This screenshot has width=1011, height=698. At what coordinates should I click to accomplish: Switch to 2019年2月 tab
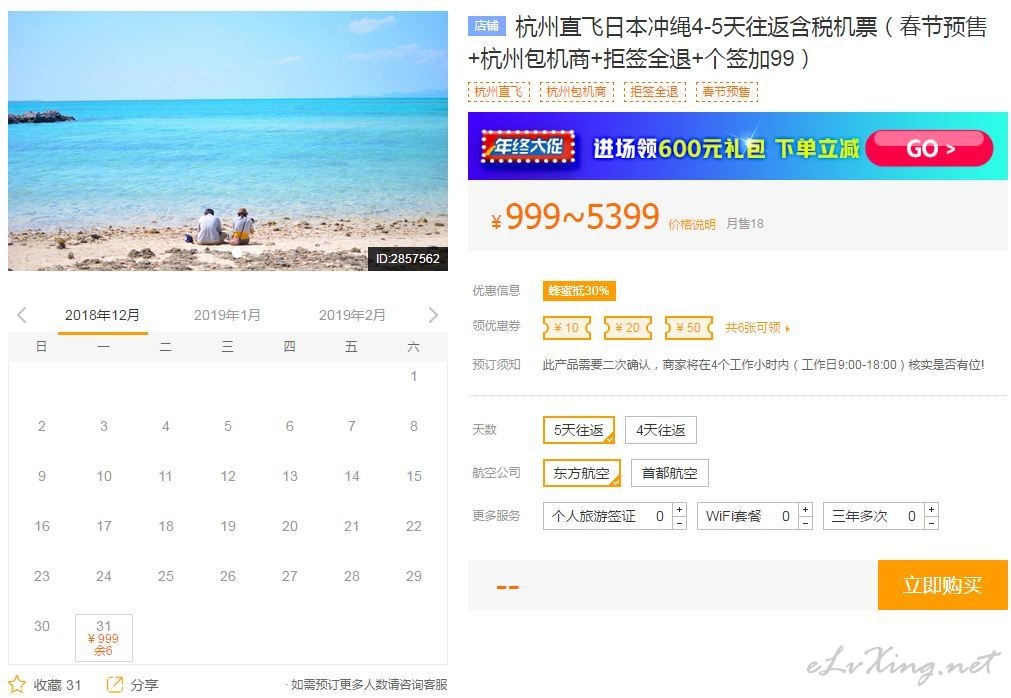(352, 315)
